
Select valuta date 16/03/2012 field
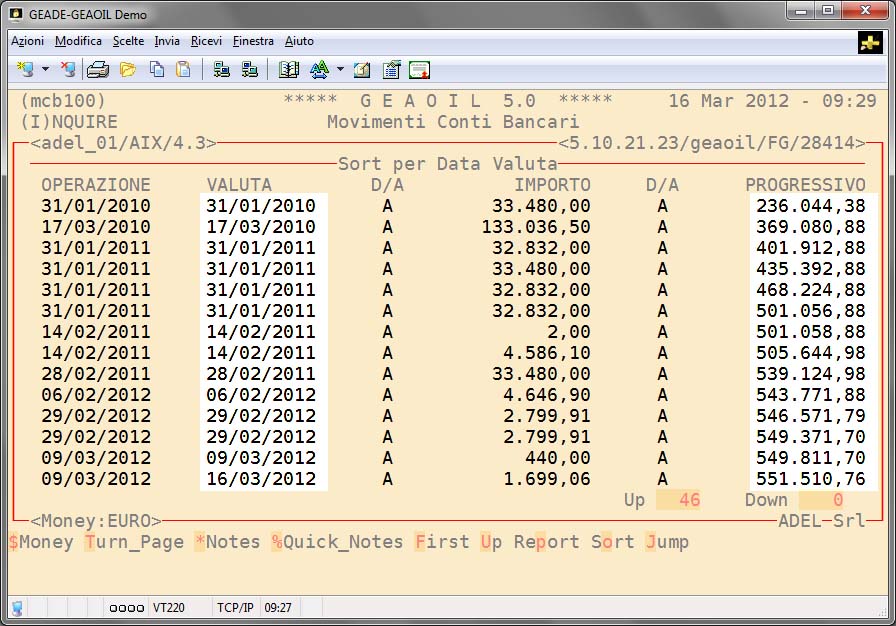tap(261, 479)
